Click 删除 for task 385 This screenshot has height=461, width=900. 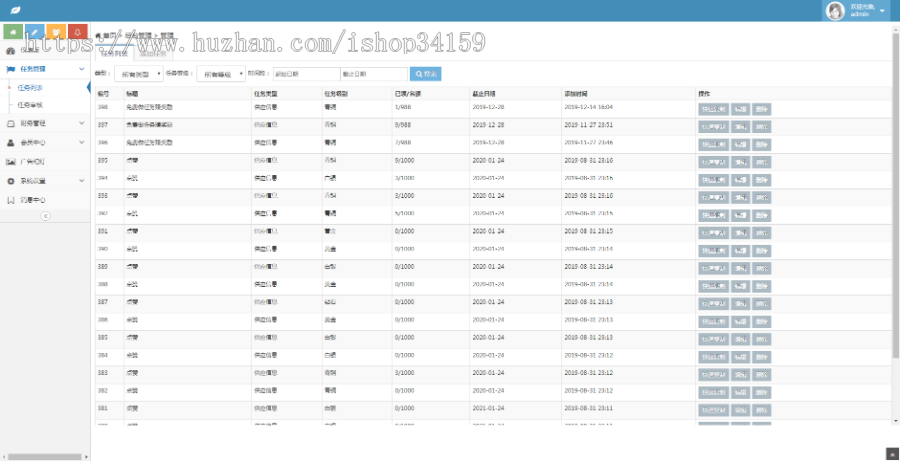pos(761,339)
